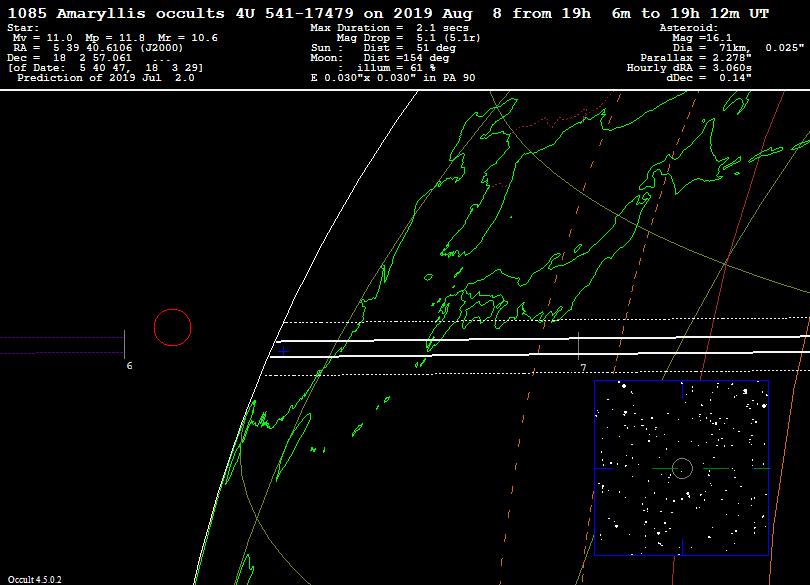Select the "Asteroid:" heading
Image resolution: width=810 pixels, height=585 pixels.
coord(689,28)
